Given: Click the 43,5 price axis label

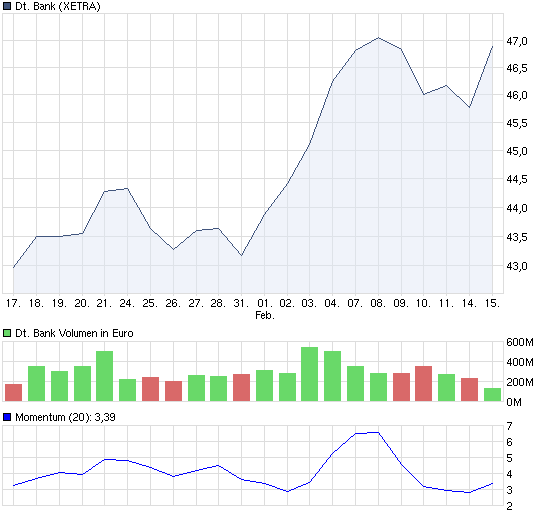Looking at the screenshot, I should point(517,237).
